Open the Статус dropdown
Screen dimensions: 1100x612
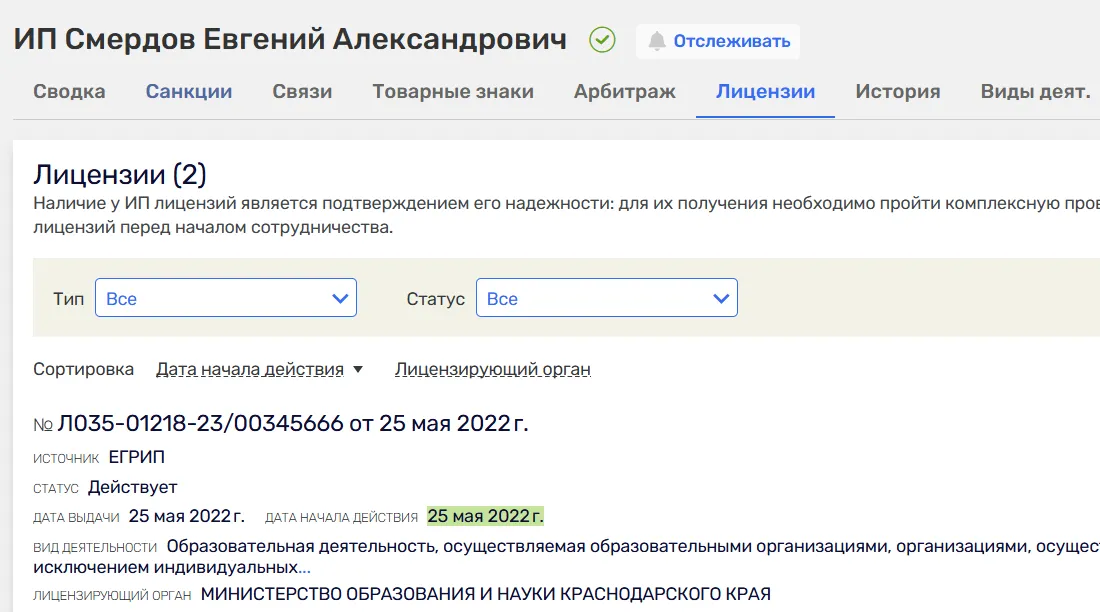point(607,298)
